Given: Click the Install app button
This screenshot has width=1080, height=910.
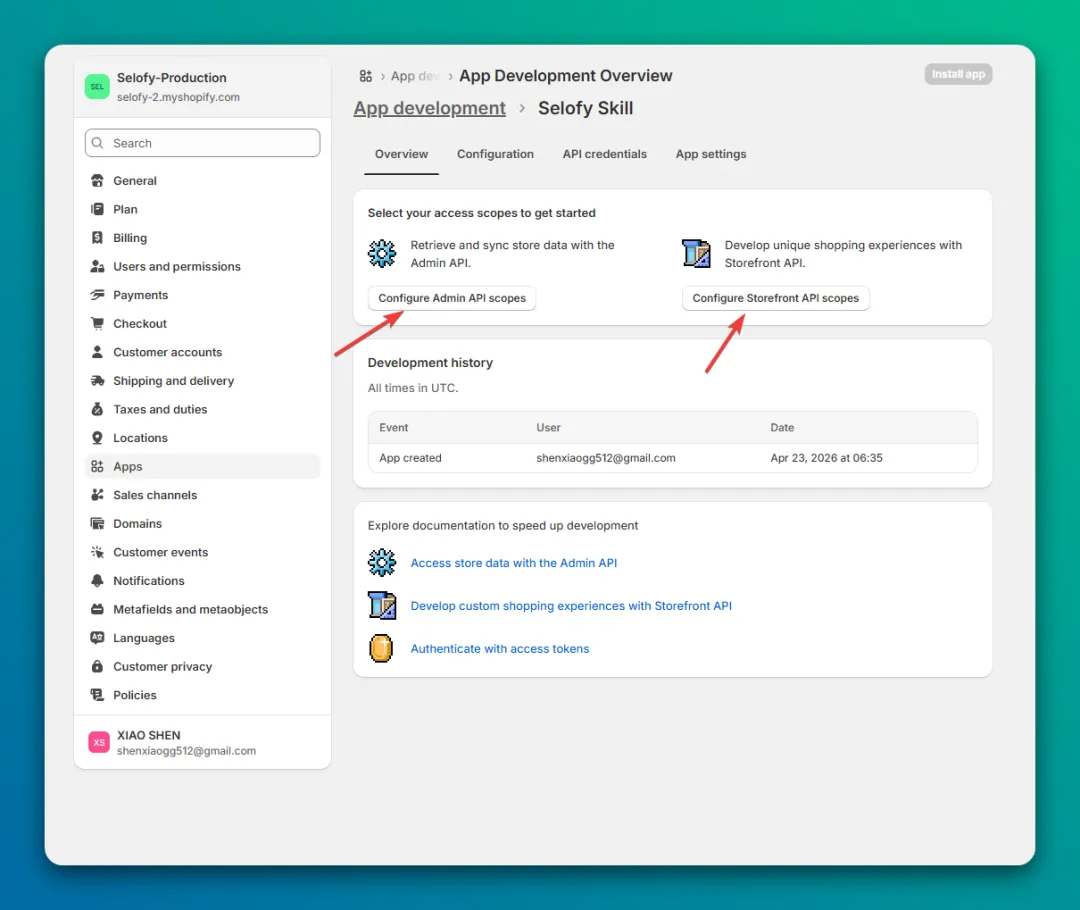Looking at the screenshot, I should click(x=958, y=74).
